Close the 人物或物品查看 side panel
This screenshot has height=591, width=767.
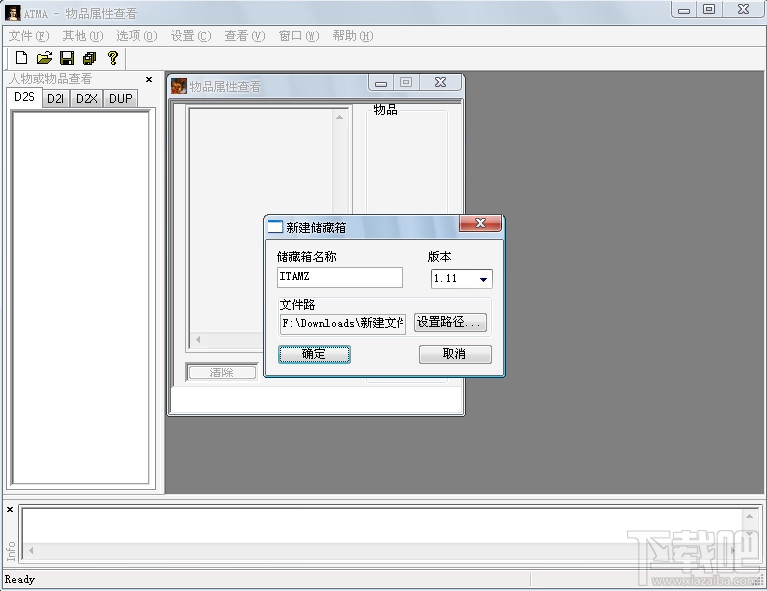pyautogui.click(x=149, y=79)
